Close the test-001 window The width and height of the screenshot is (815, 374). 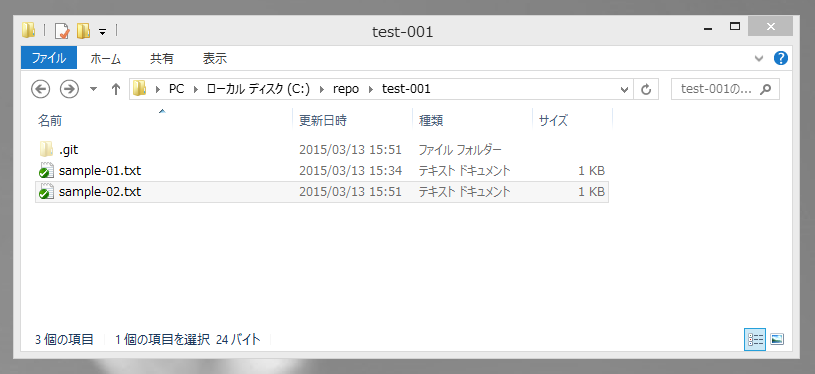coord(770,26)
